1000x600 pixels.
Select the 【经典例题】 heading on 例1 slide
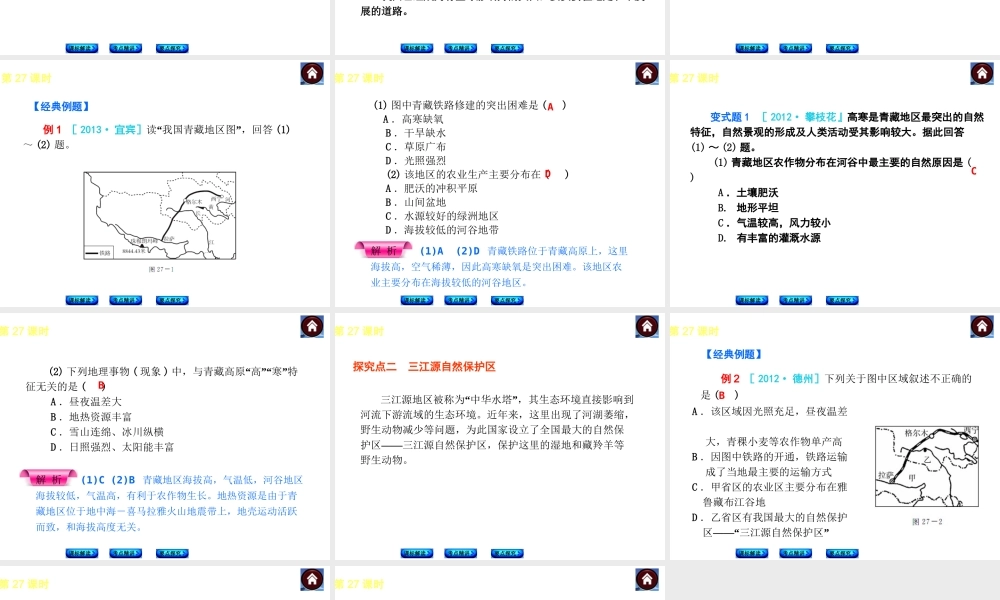[61, 106]
